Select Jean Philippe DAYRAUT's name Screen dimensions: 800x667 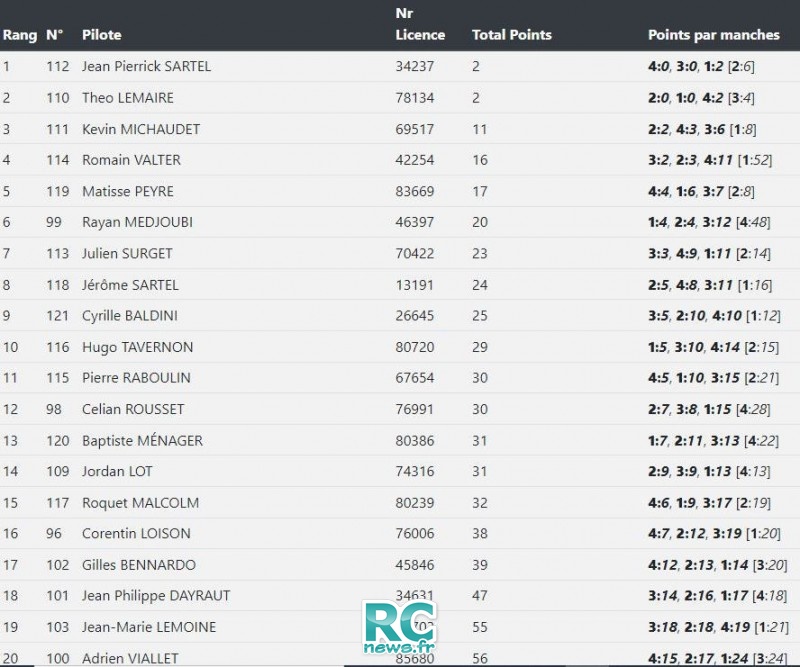(x=156, y=596)
